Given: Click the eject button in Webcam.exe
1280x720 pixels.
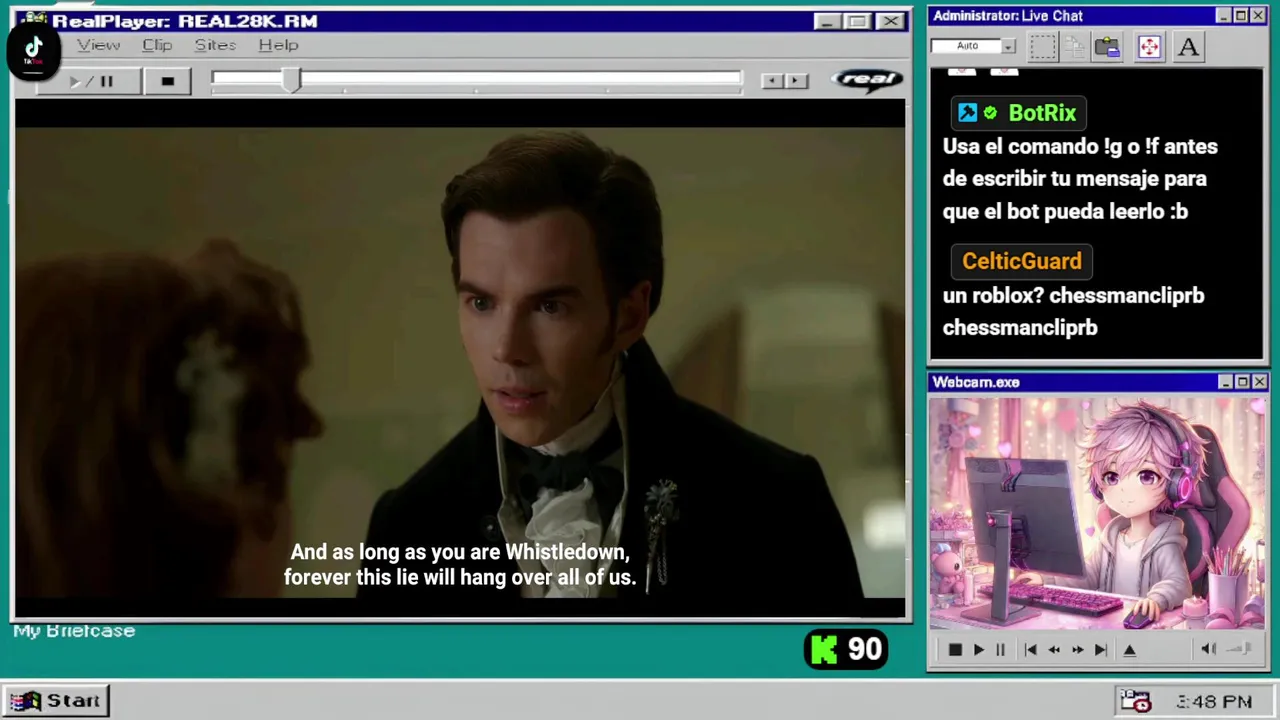Looking at the screenshot, I should 1130,650.
